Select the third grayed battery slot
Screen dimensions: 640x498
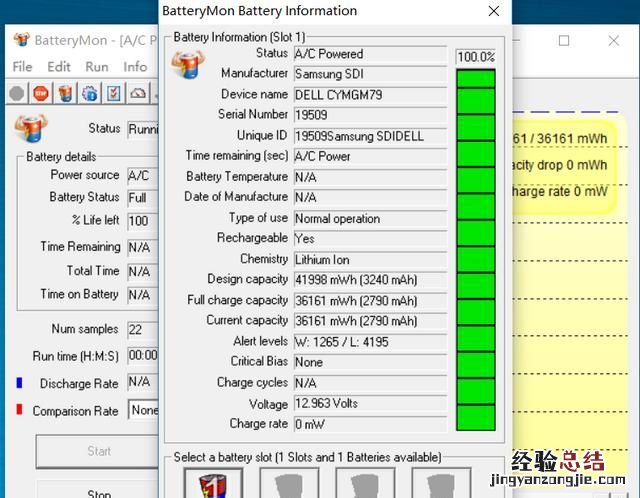[x=365, y=483]
